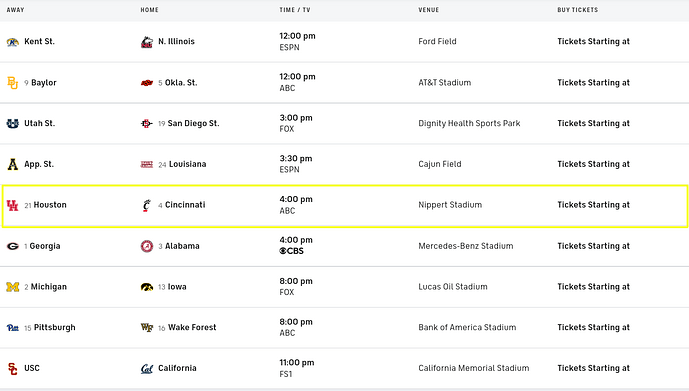Viewport: 689px width, 391px height.
Task: Click the Mercedes-Benz Stadium venue link
Action: (465, 246)
